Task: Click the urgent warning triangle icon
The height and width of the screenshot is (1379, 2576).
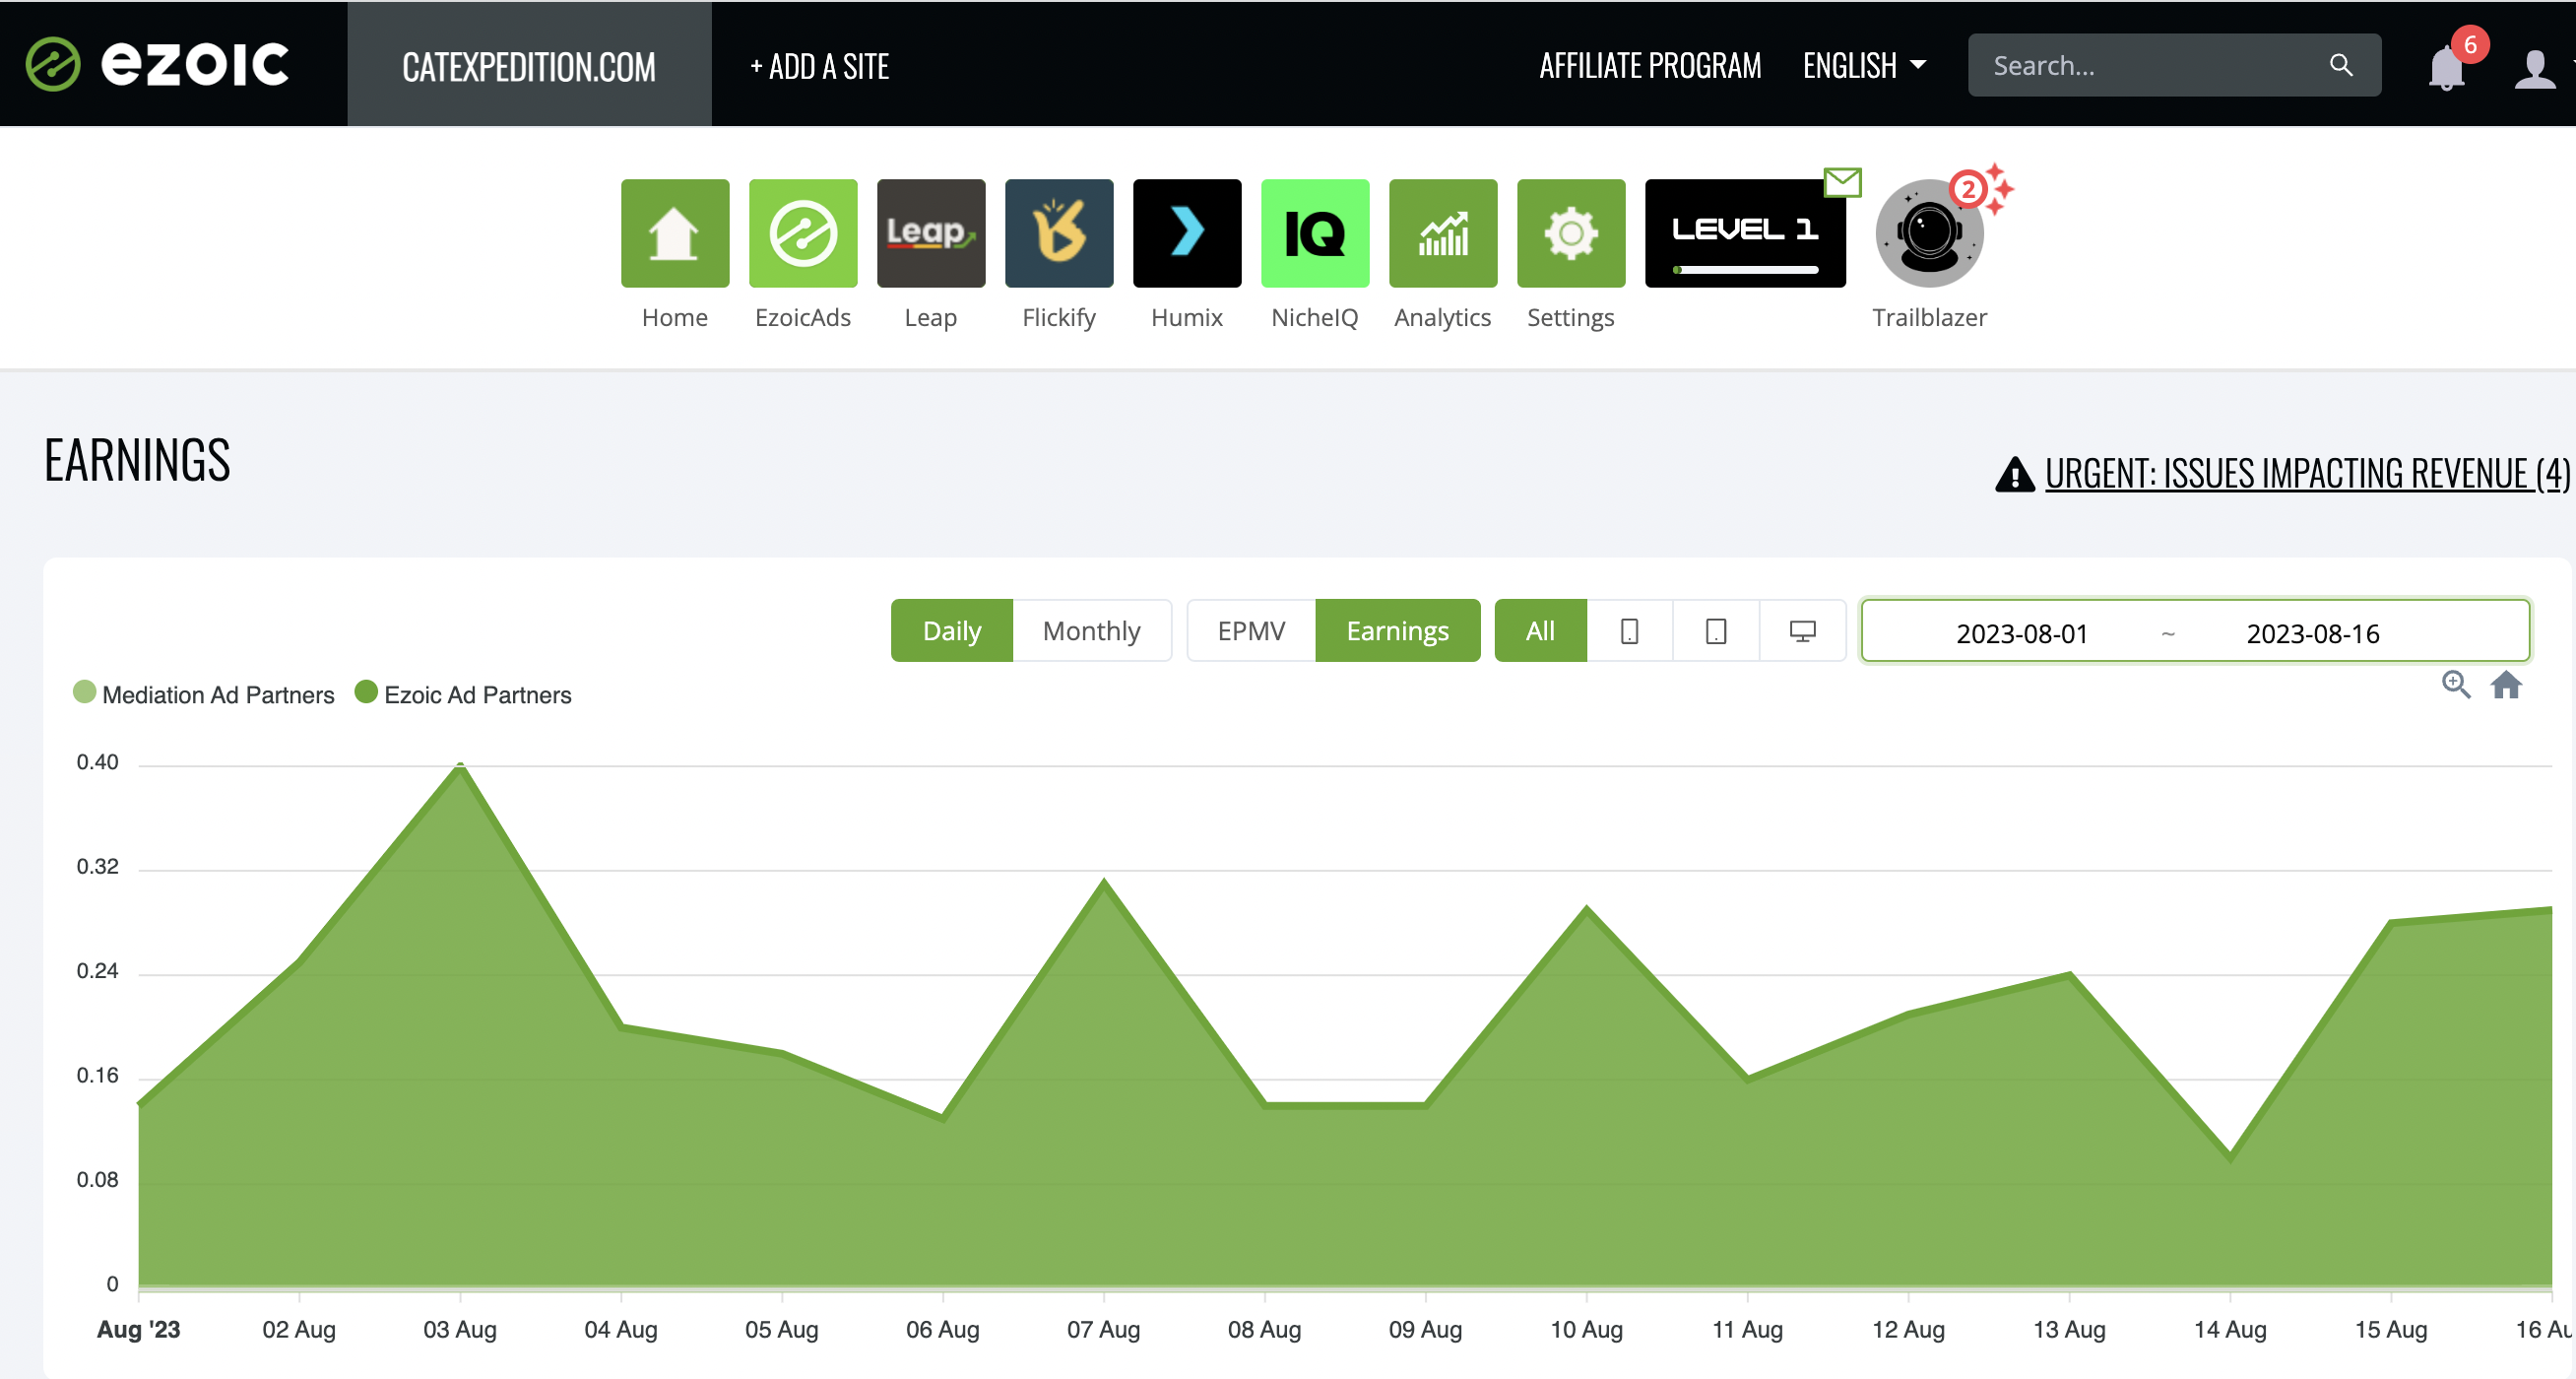Action: click(2014, 474)
